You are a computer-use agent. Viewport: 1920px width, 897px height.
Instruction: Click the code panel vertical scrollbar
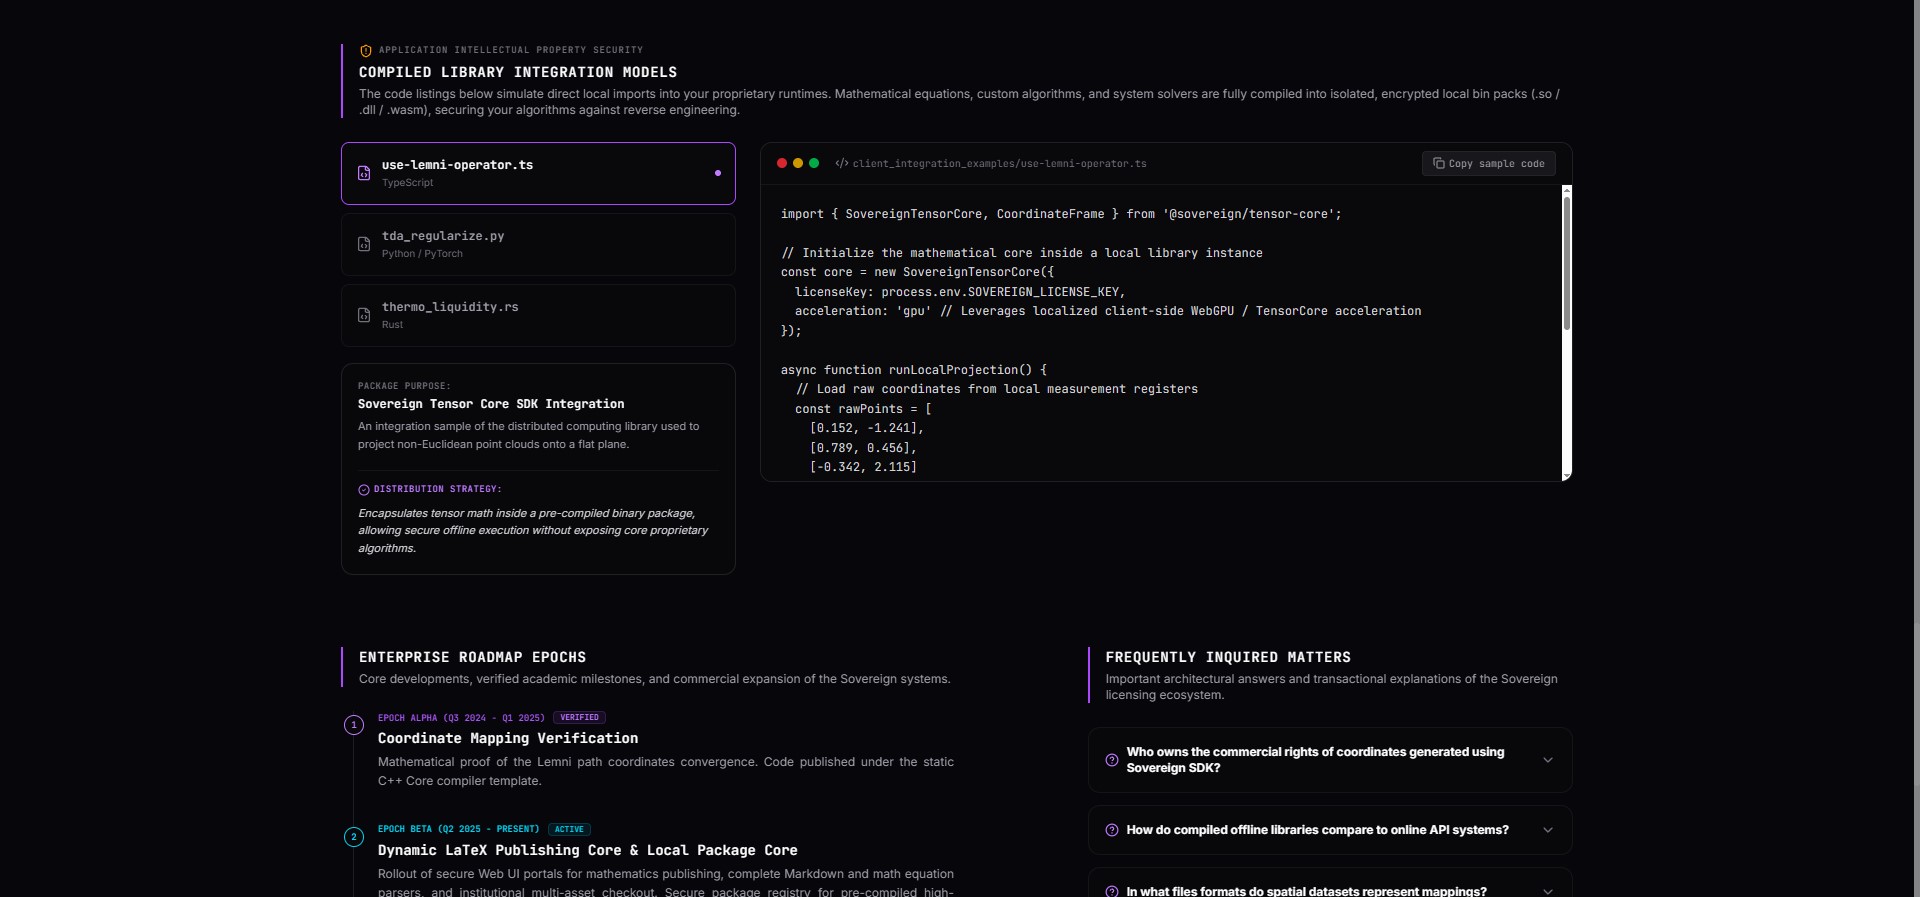[1567, 333]
